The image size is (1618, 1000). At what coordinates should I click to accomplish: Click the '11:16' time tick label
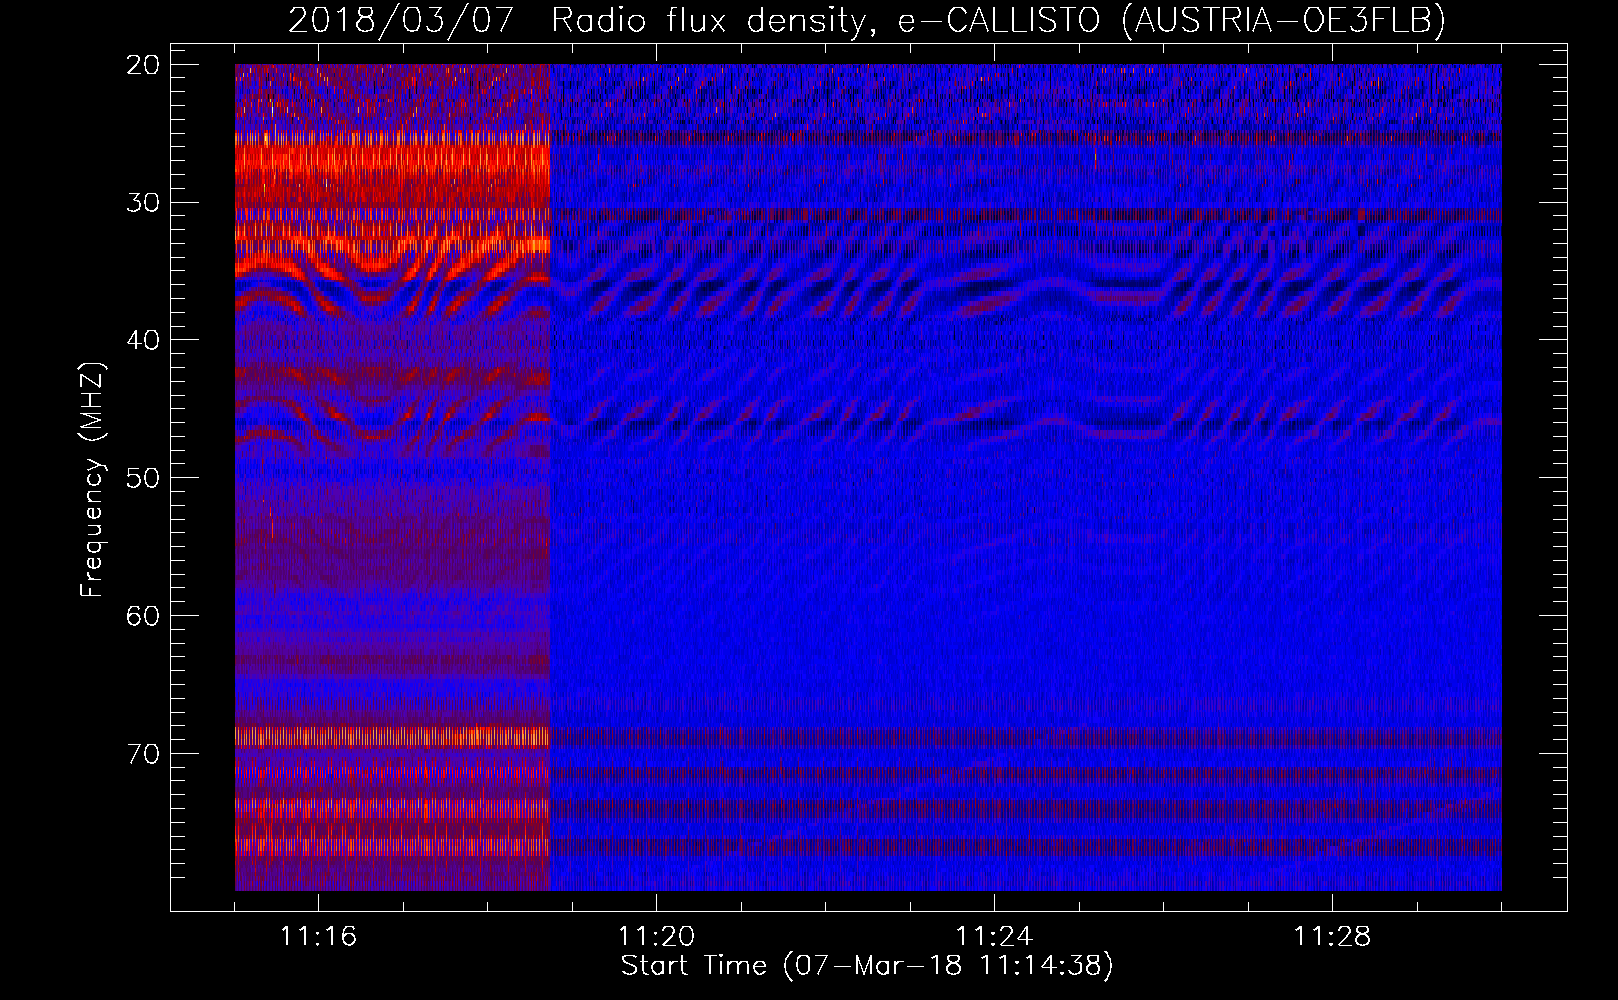(318, 937)
